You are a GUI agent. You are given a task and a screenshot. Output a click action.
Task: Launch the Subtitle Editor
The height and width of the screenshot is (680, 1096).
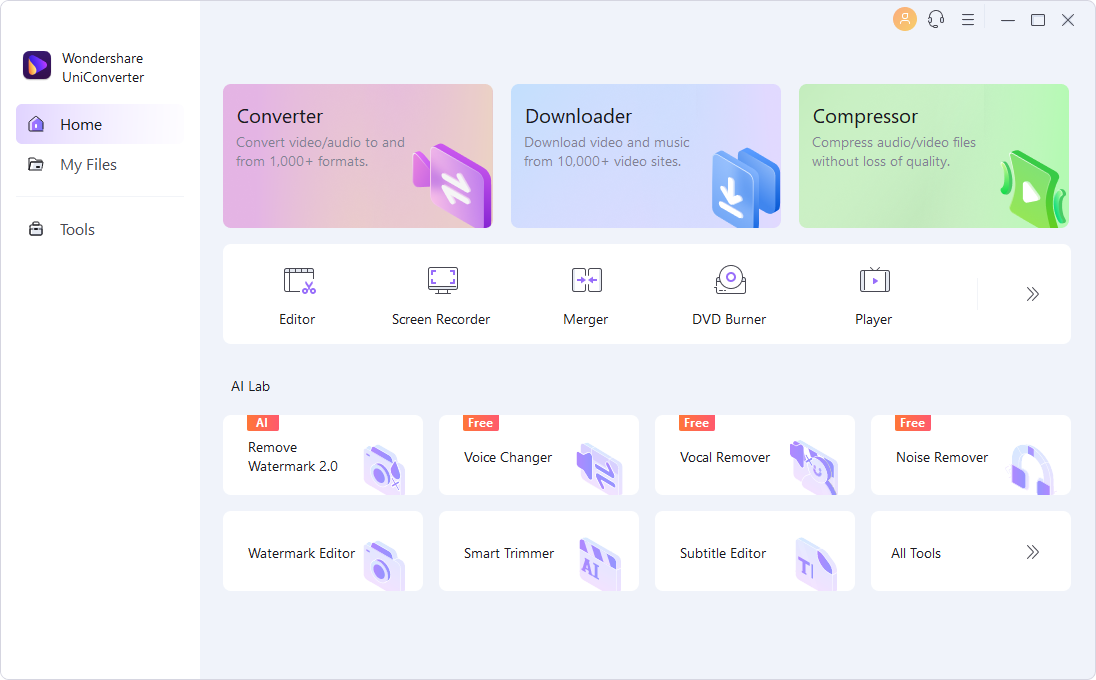[754, 551]
